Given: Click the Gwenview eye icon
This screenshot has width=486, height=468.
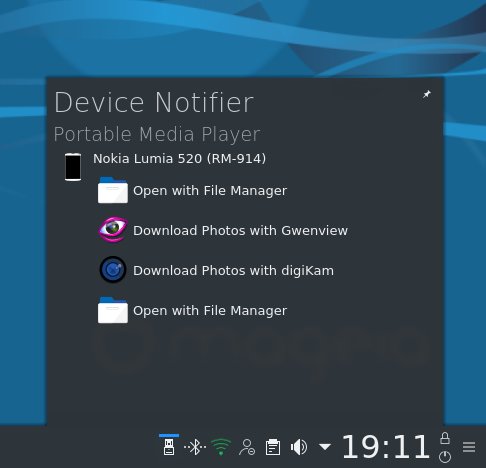Looking at the screenshot, I should coord(113,229).
